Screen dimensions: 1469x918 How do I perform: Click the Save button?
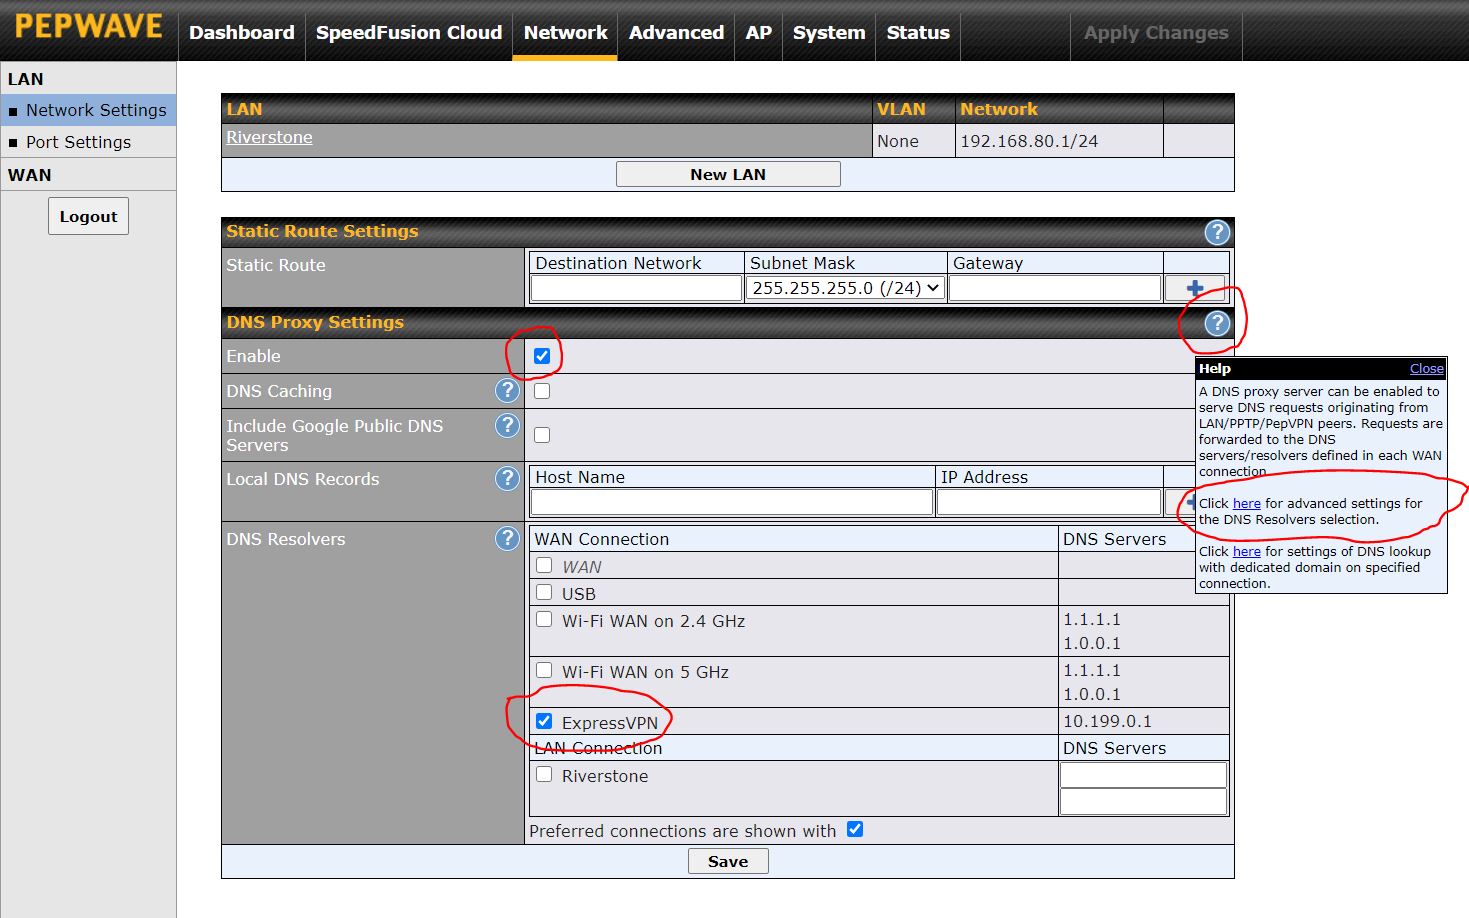(727, 861)
